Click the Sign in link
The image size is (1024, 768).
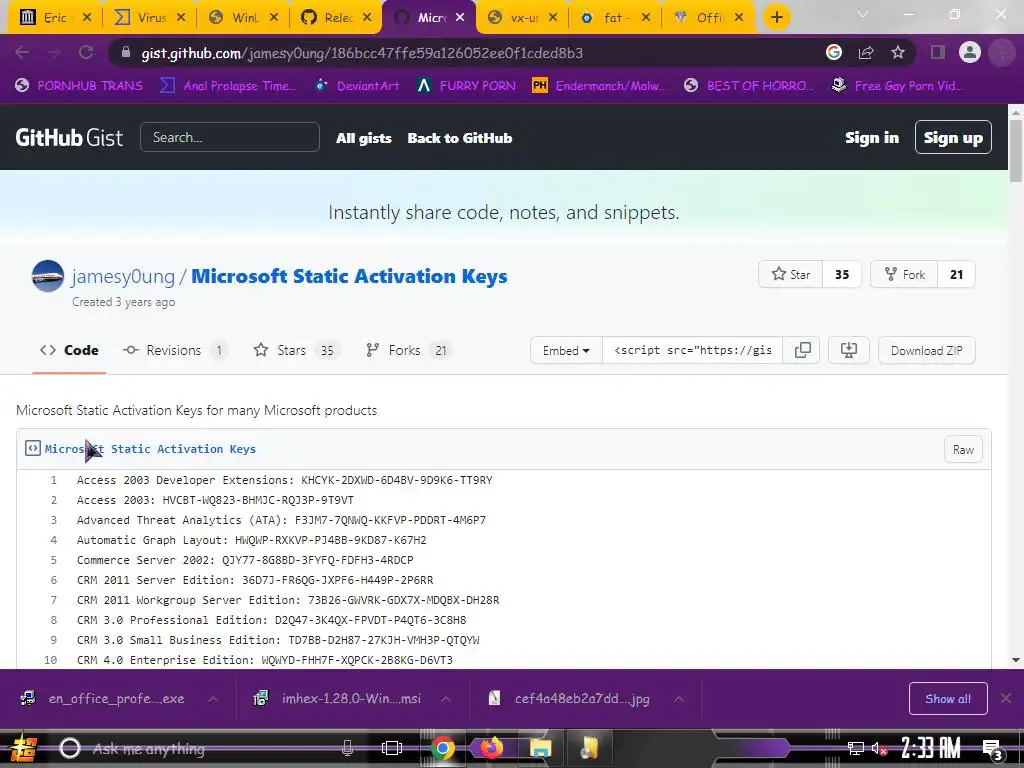tap(872, 138)
